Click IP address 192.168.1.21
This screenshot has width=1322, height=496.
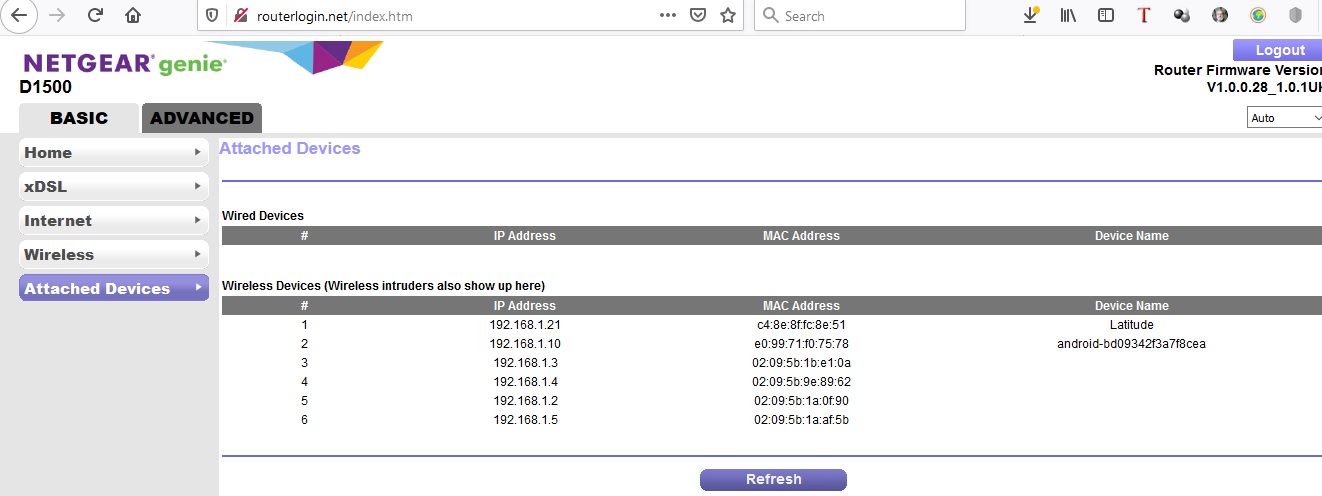pyautogui.click(x=525, y=325)
